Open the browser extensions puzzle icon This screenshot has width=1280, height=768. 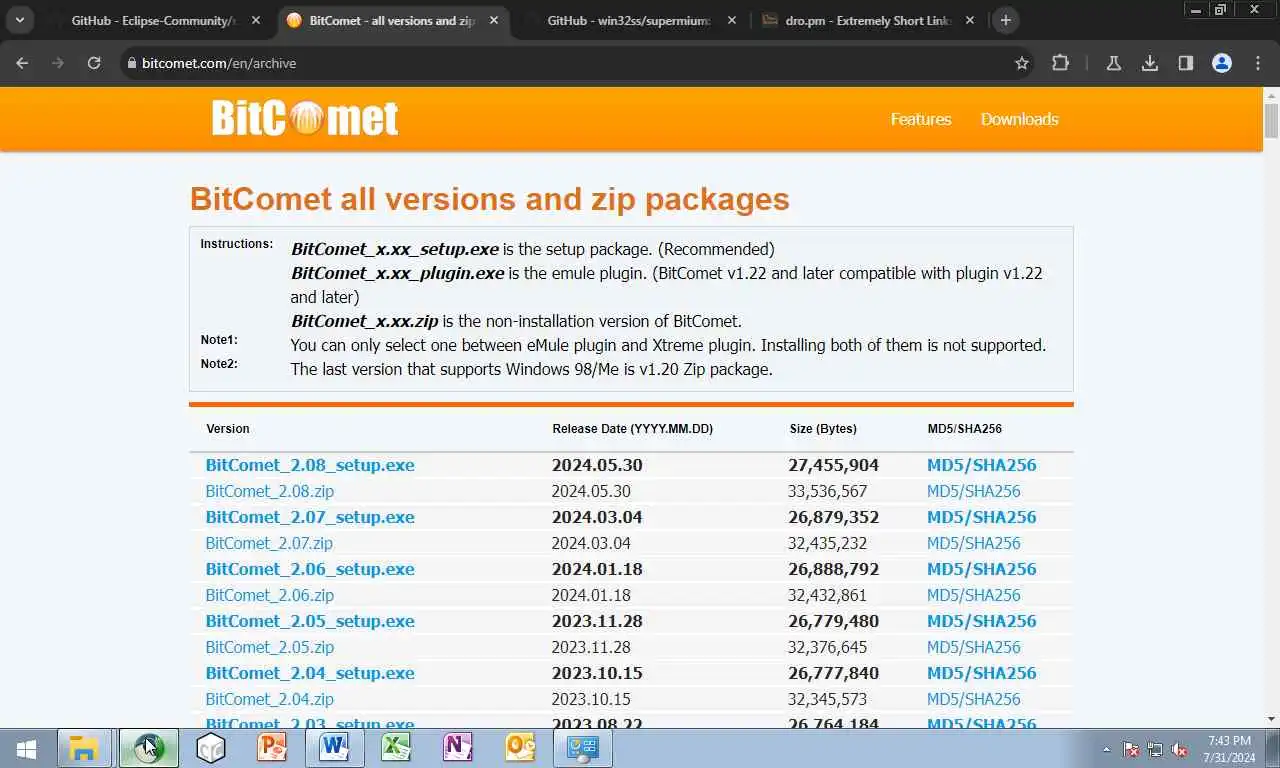pyautogui.click(x=1060, y=63)
